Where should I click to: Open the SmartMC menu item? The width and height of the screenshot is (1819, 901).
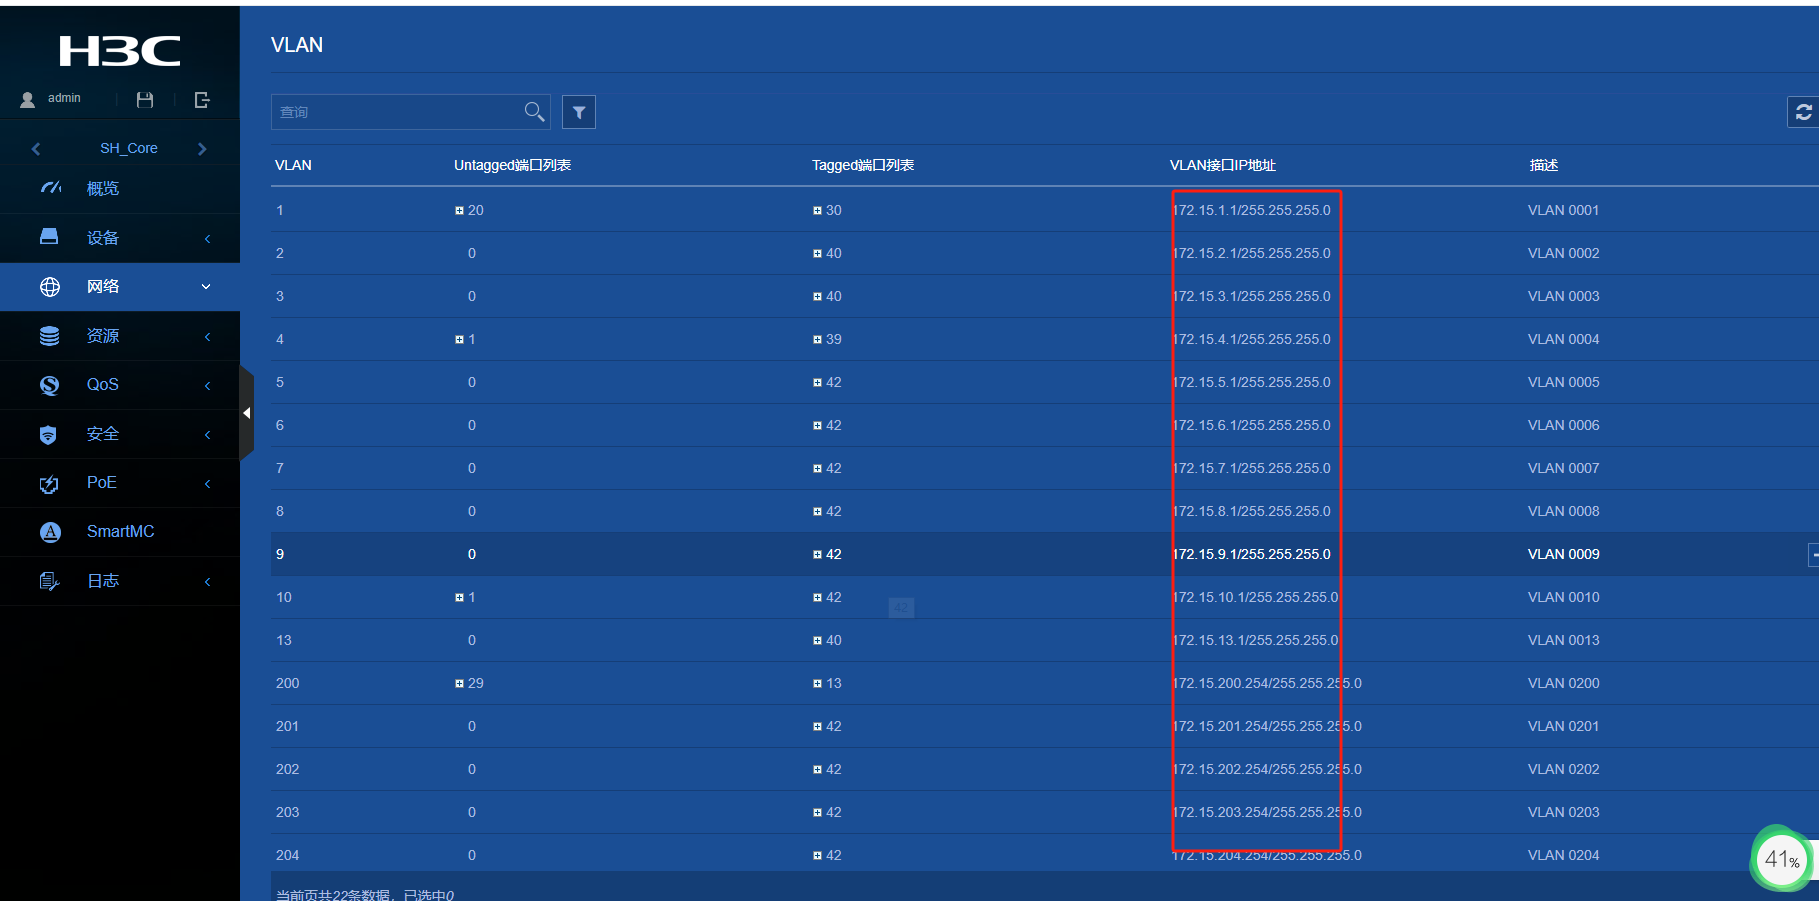click(x=120, y=532)
